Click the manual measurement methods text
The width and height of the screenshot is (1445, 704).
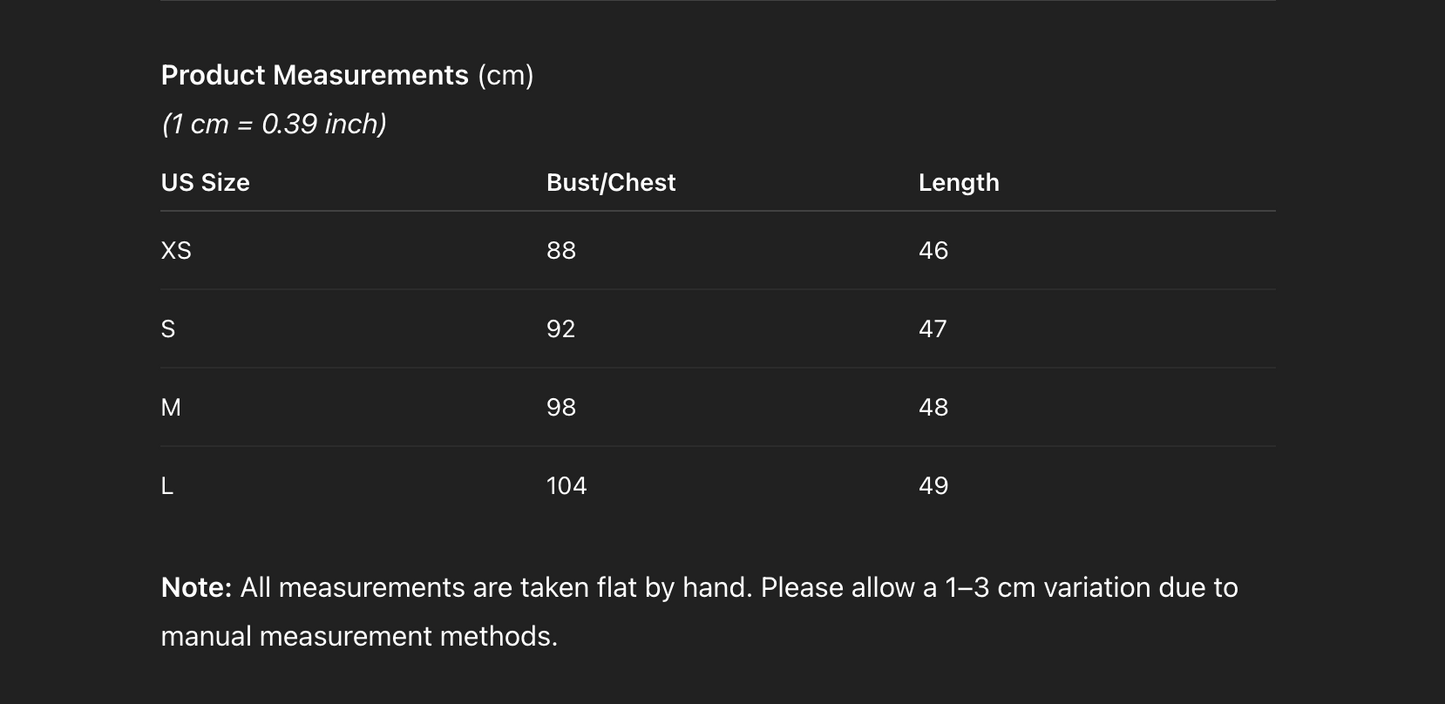tap(359, 636)
